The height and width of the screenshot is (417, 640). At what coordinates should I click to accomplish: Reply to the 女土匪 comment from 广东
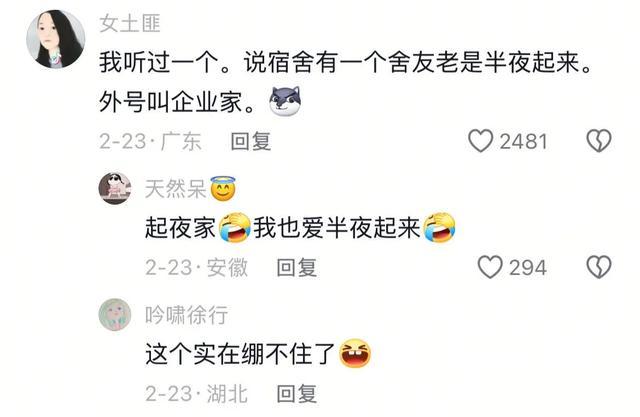[x=251, y=142]
